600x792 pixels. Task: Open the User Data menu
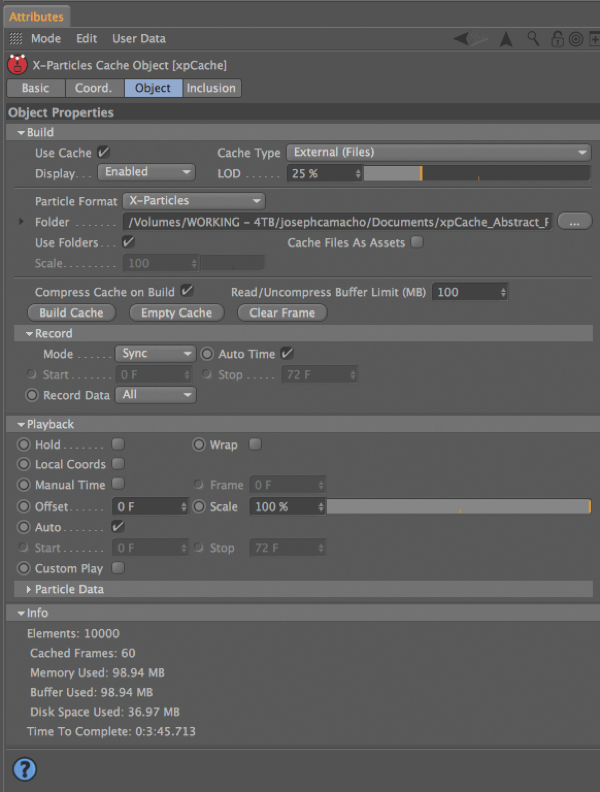pyautogui.click(x=139, y=39)
